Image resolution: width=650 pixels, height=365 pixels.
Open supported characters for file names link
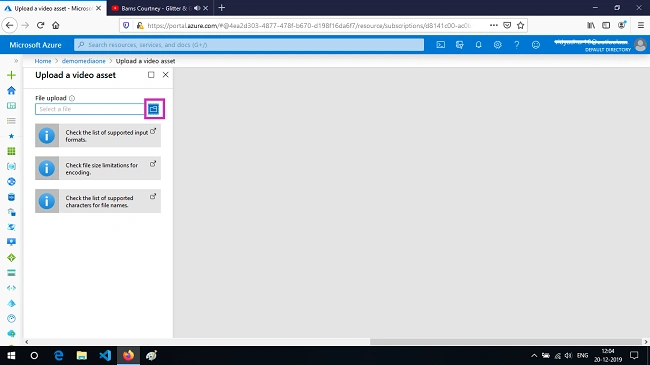98,201
